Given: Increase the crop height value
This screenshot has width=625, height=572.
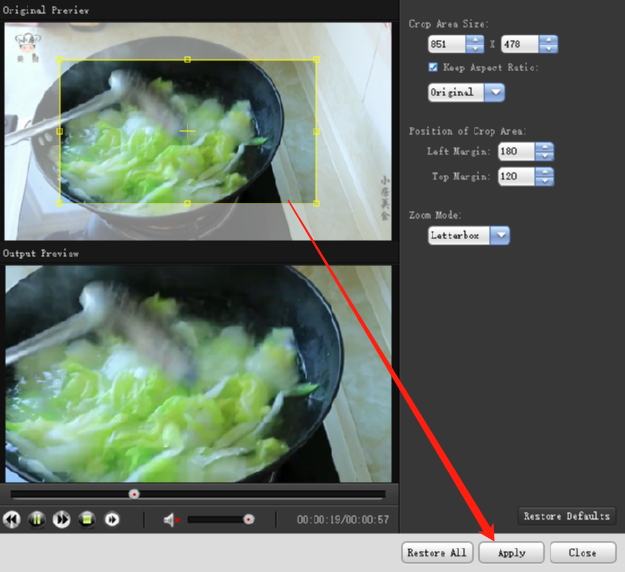Looking at the screenshot, I should (x=548, y=40).
